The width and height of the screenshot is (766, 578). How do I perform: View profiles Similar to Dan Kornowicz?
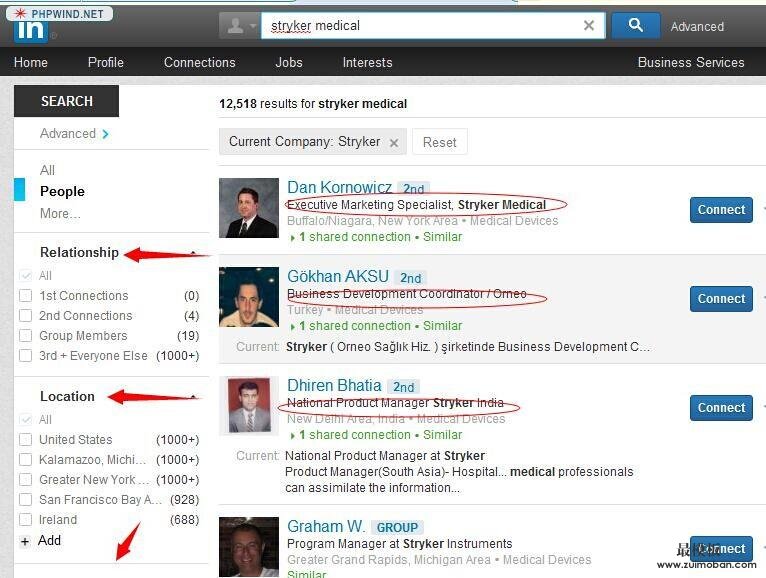click(443, 237)
